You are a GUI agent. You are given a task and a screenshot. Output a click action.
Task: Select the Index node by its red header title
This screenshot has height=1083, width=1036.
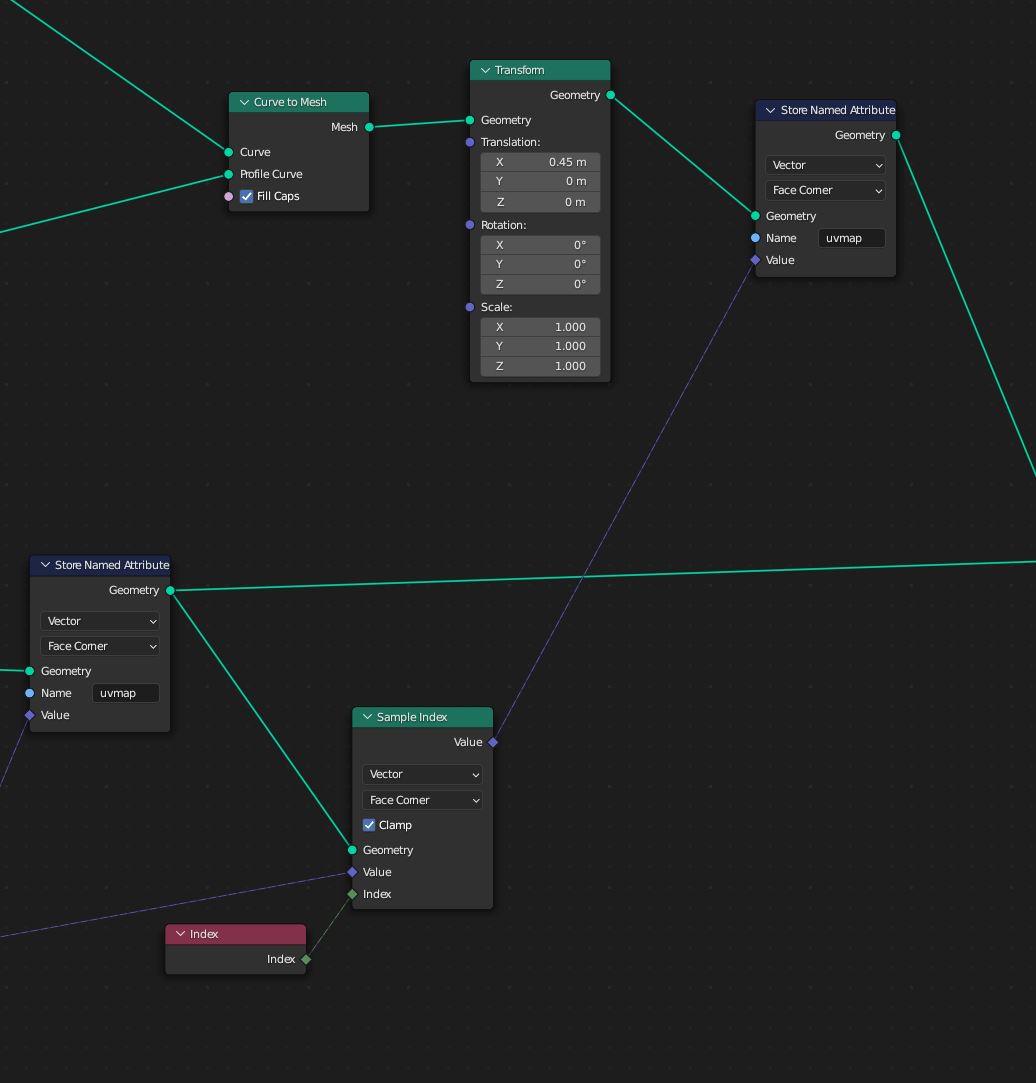tap(204, 934)
